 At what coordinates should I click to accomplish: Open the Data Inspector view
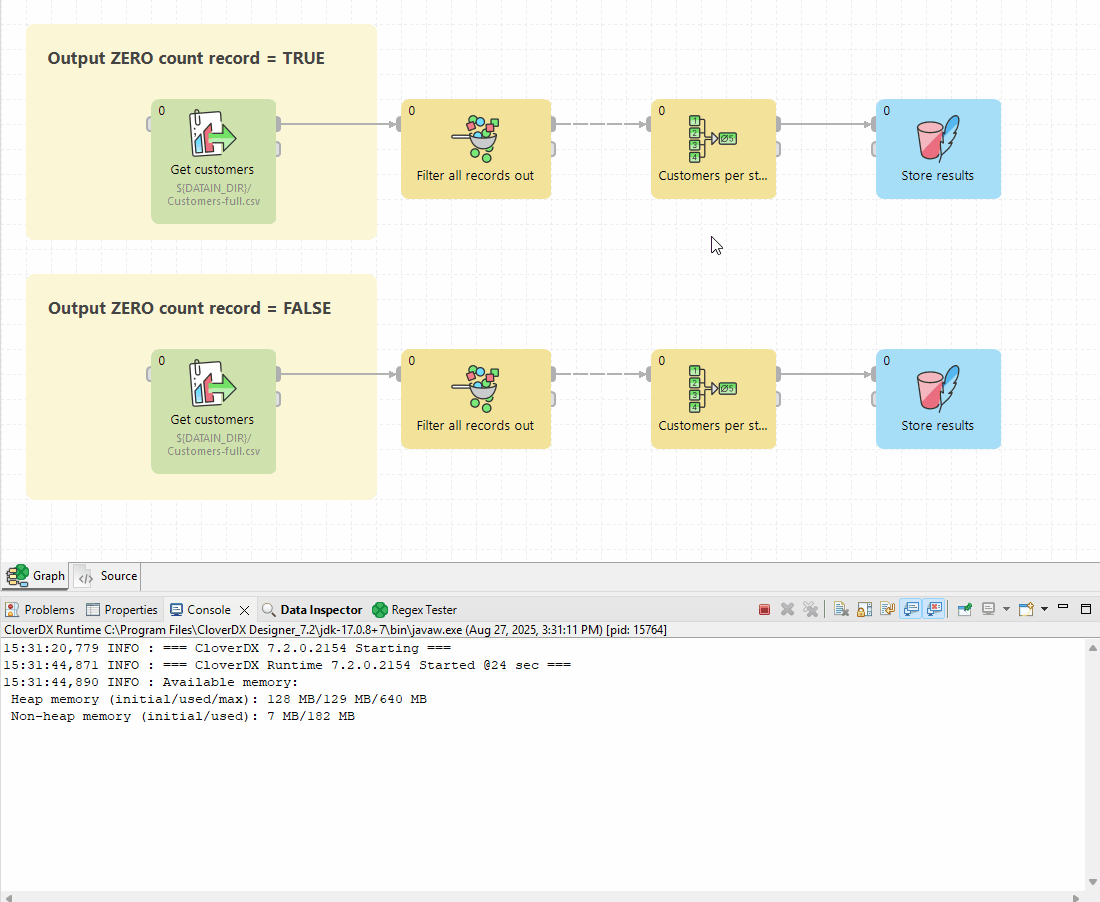click(312, 610)
